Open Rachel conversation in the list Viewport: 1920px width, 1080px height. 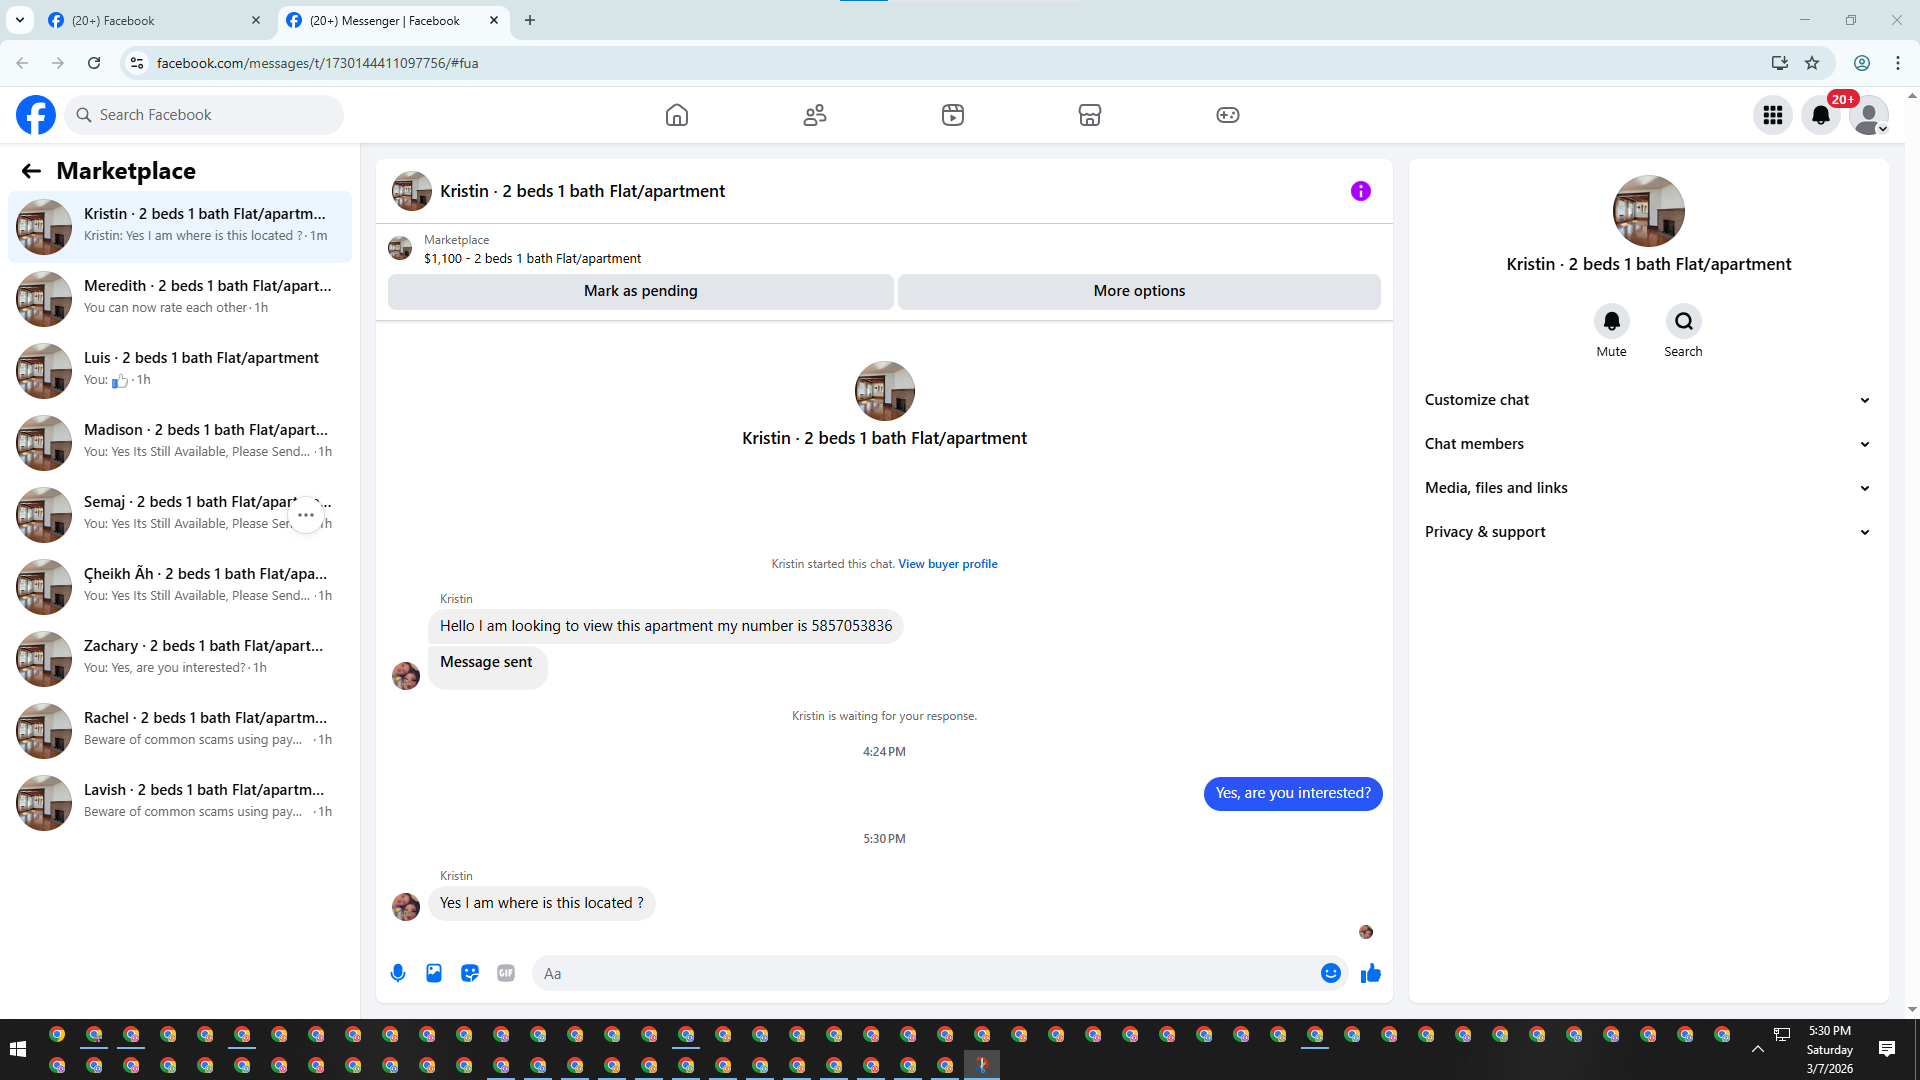(180, 731)
